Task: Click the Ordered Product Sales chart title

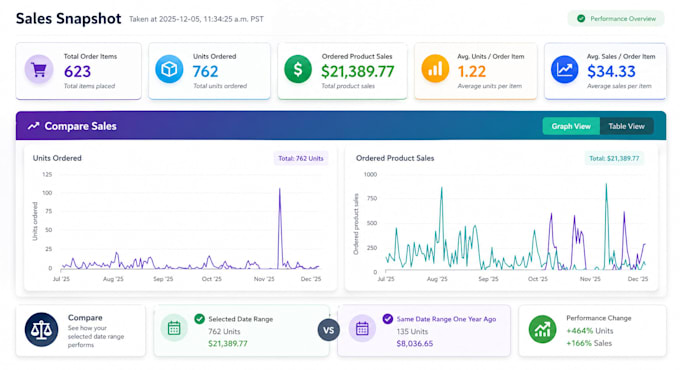Action: coord(395,158)
